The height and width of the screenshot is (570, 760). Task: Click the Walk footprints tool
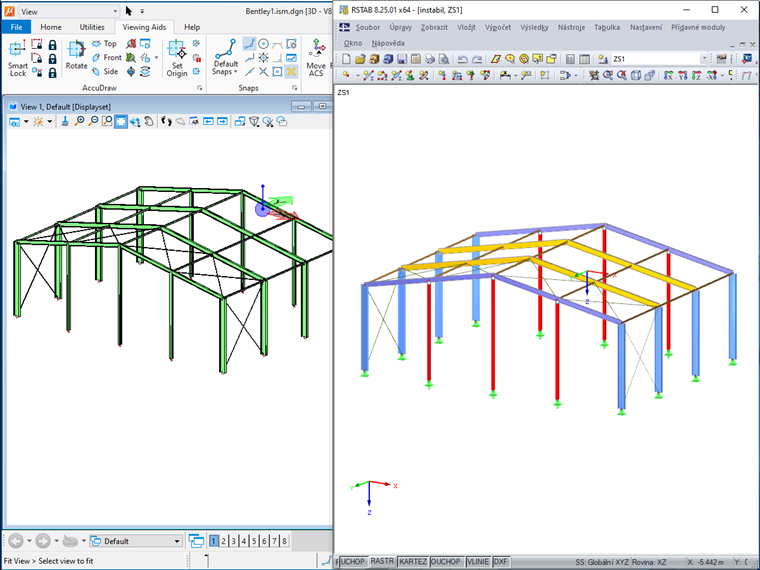tap(166, 121)
